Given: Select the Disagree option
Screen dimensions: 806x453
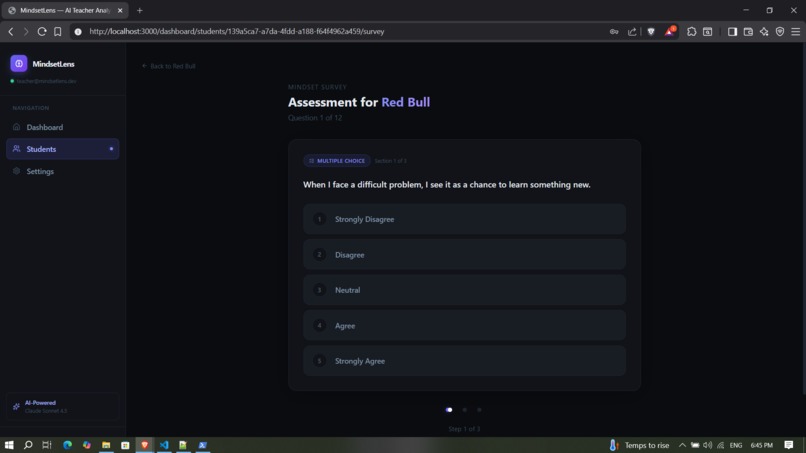Looking at the screenshot, I should 464,255.
